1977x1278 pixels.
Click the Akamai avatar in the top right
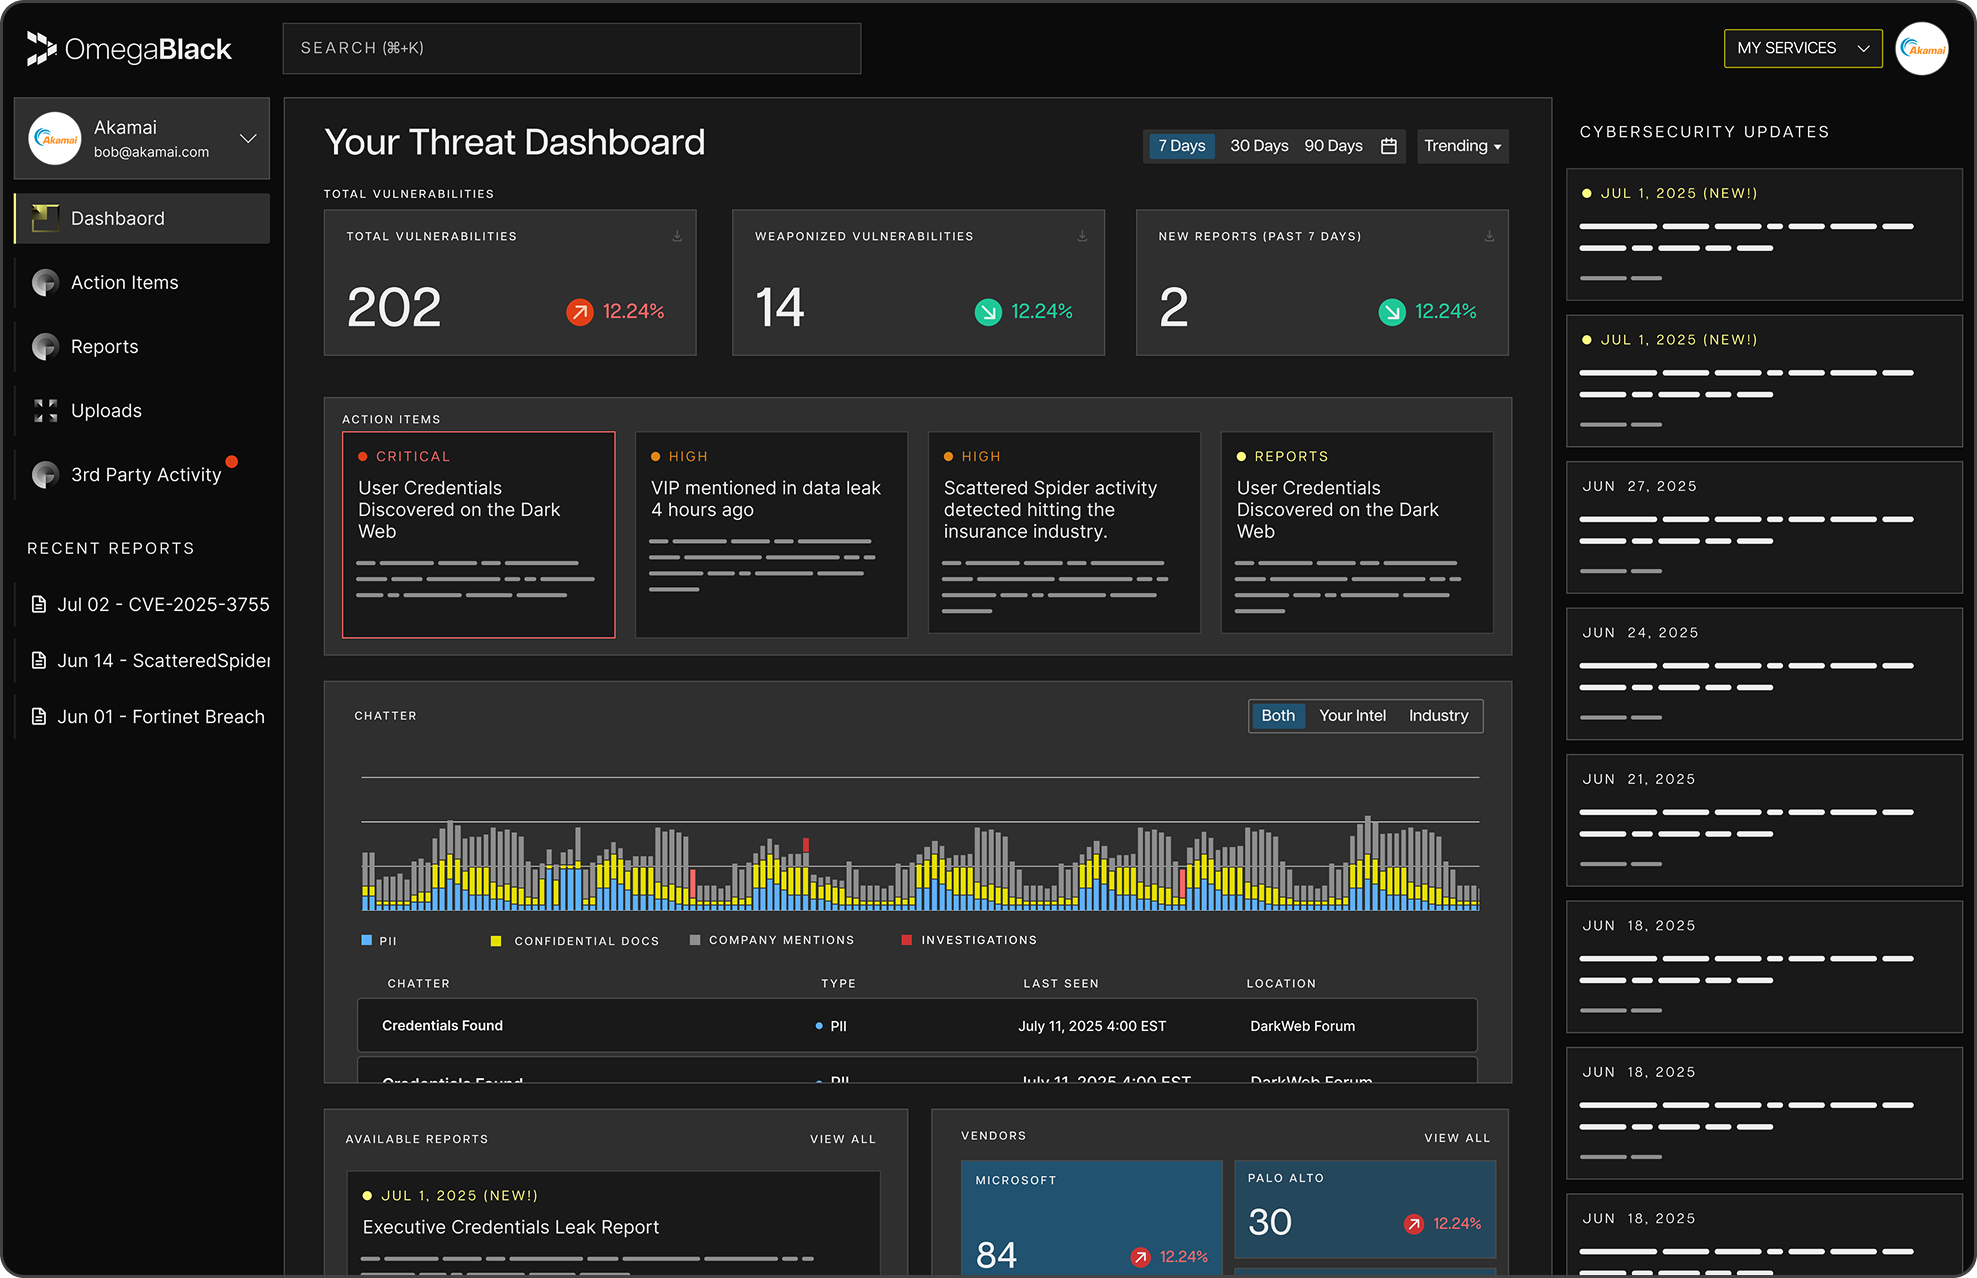click(1921, 49)
